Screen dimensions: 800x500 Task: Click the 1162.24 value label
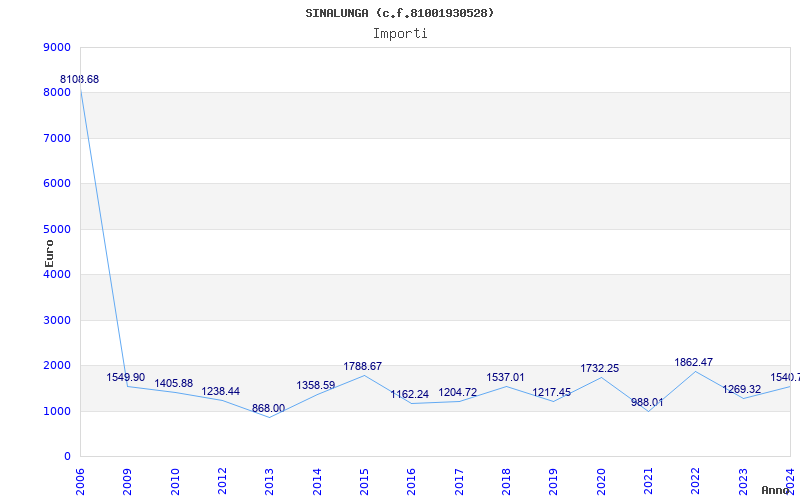tap(410, 394)
